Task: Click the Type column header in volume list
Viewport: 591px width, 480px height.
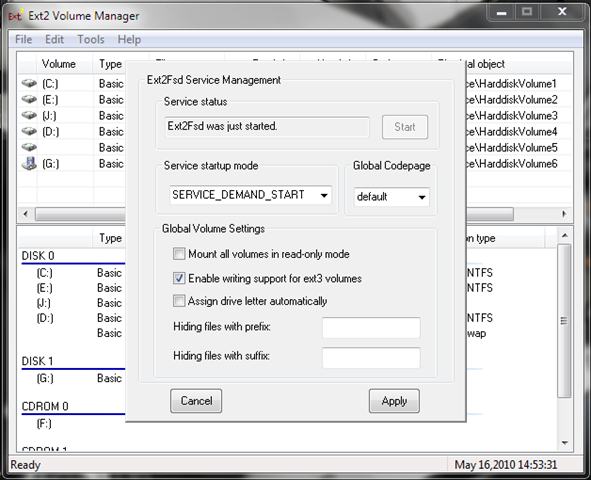Action: pyautogui.click(x=110, y=64)
